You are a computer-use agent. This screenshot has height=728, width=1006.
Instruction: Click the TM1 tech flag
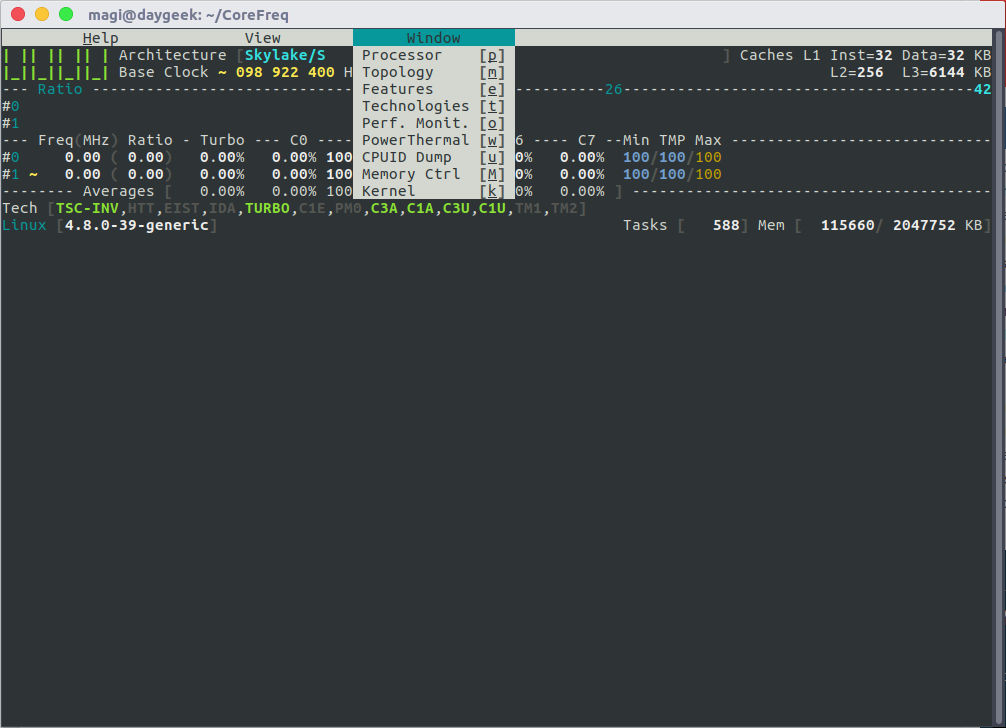tap(528, 208)
